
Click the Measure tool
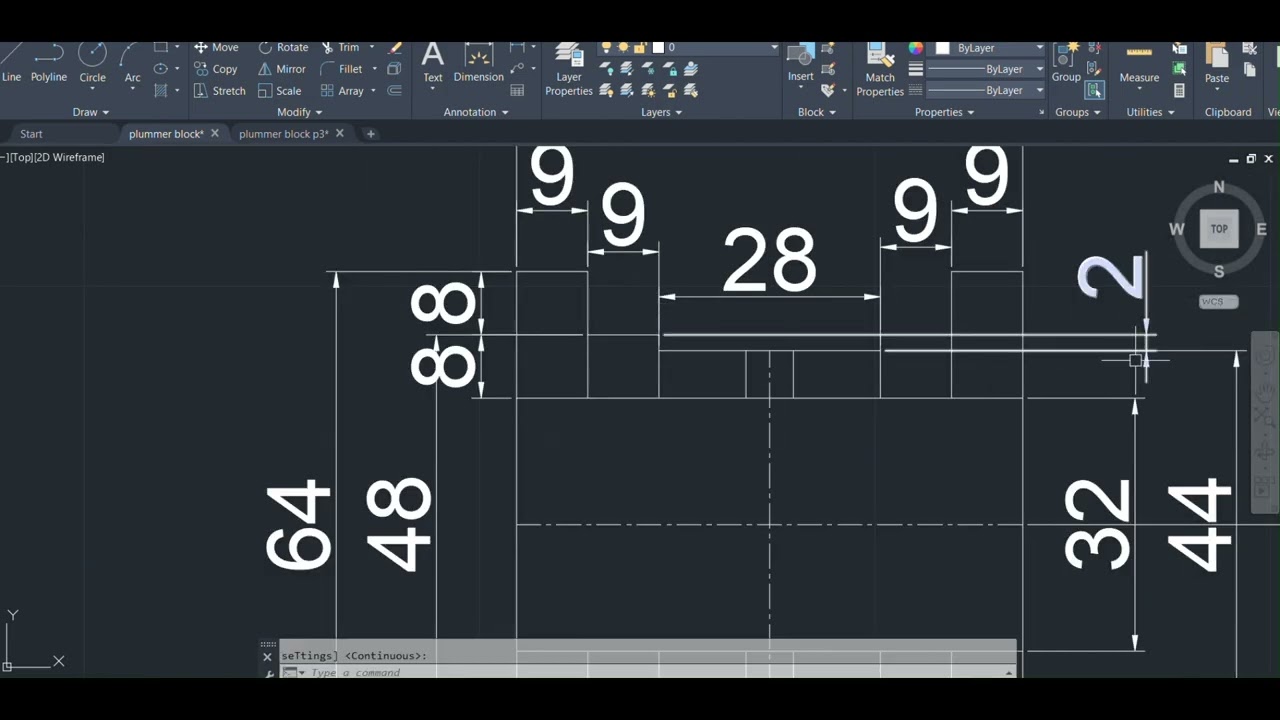[x=1139, y=64]
